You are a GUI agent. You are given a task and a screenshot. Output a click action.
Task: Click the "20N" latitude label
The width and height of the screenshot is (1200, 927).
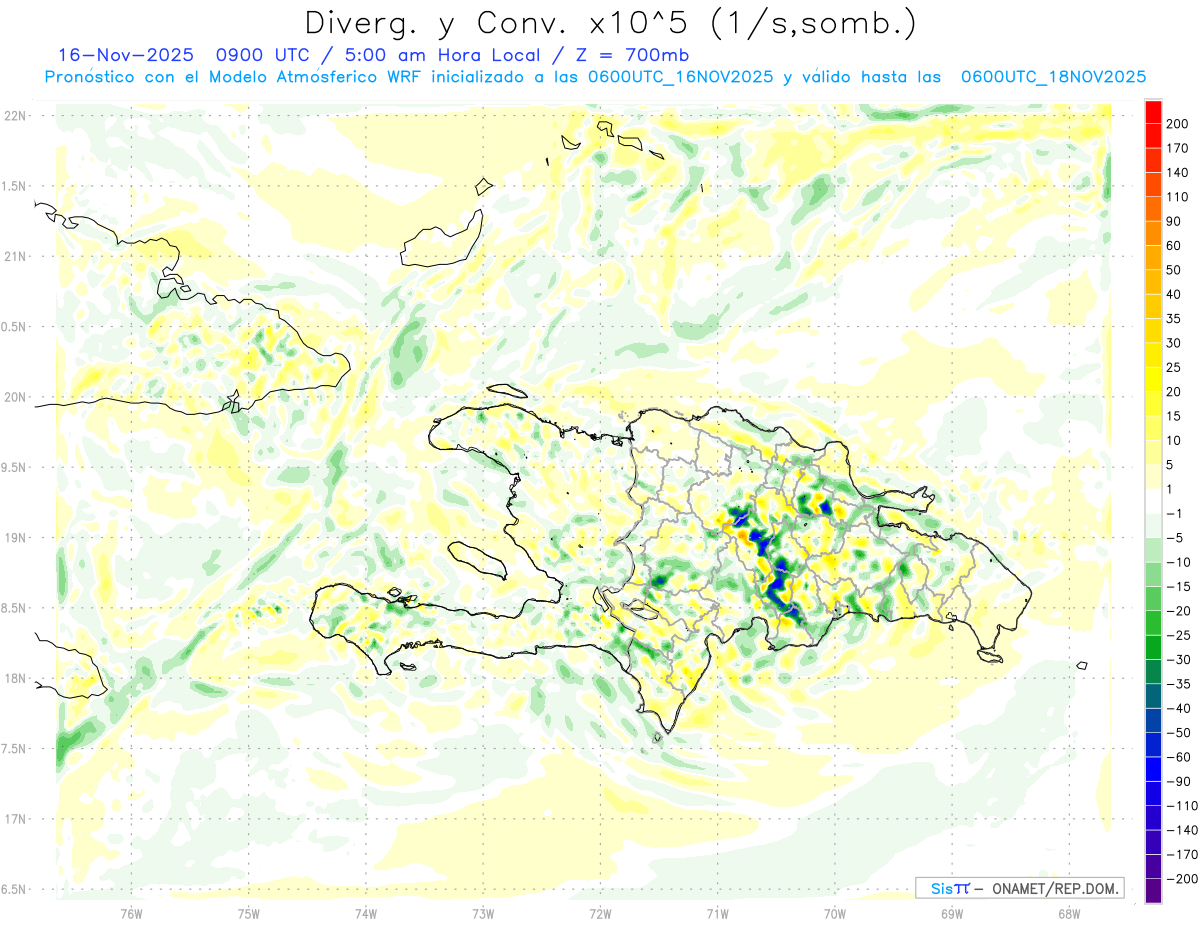pyautogui.click(x=15, y=397)
